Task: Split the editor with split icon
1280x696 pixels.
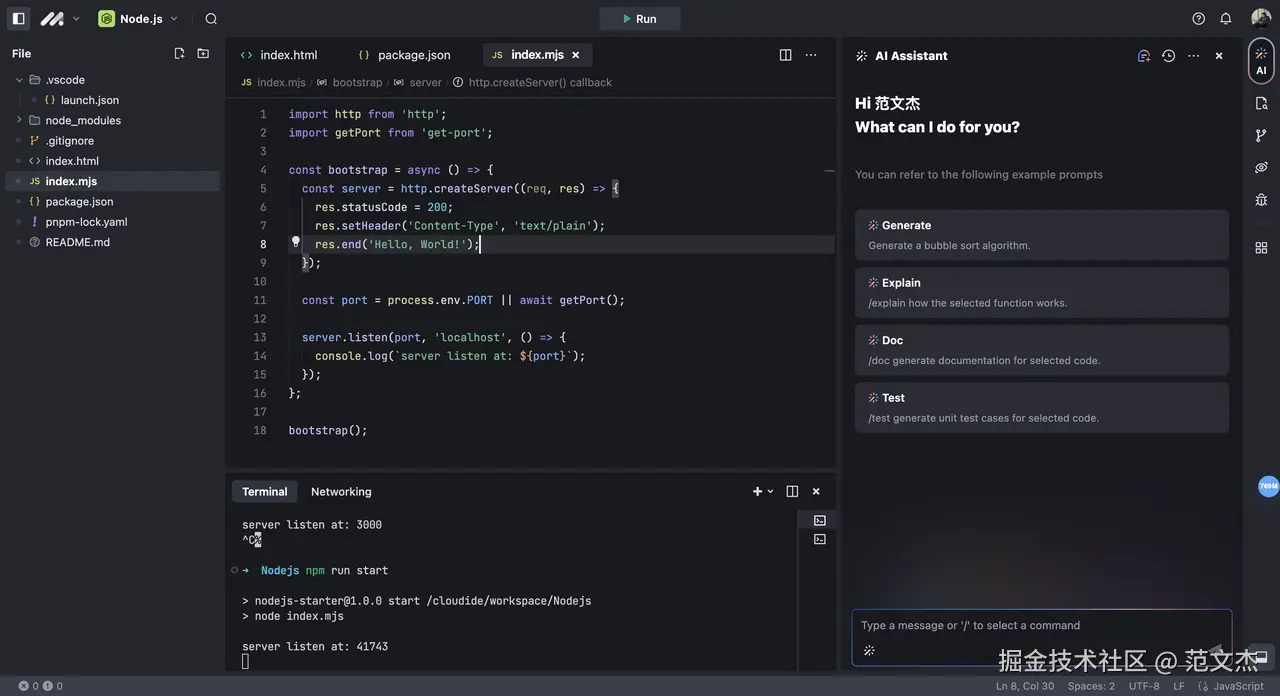Action: pyautogui.click(x=786, y=55)
